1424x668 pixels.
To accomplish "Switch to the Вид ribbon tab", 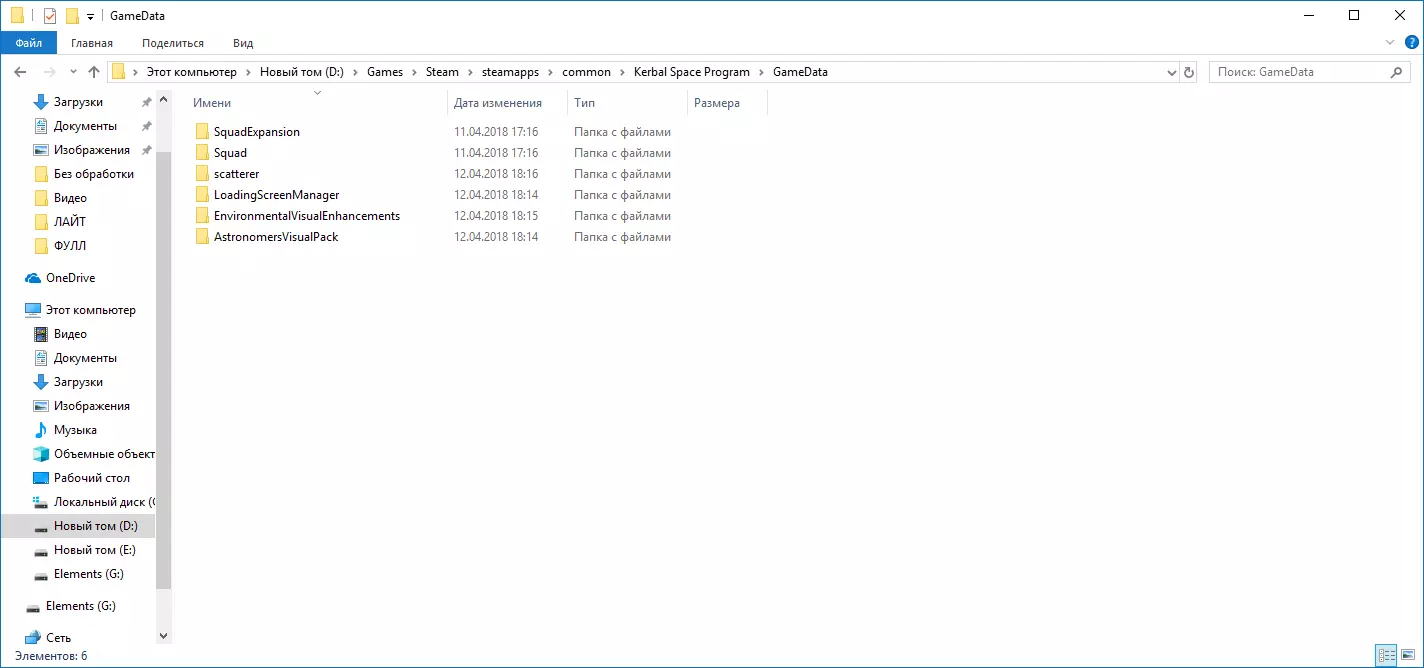I will [x=243, y=43].
